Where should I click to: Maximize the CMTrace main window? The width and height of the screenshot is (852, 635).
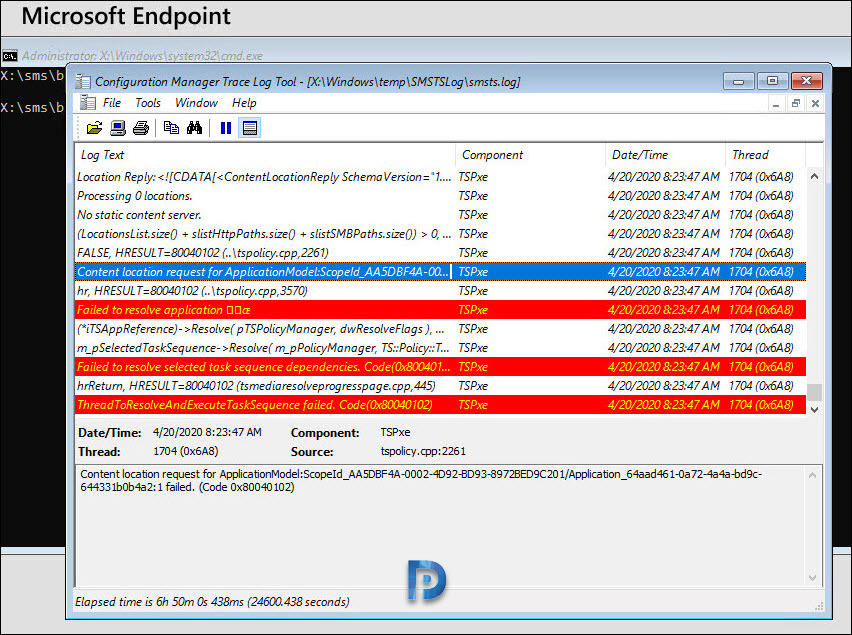772,81
